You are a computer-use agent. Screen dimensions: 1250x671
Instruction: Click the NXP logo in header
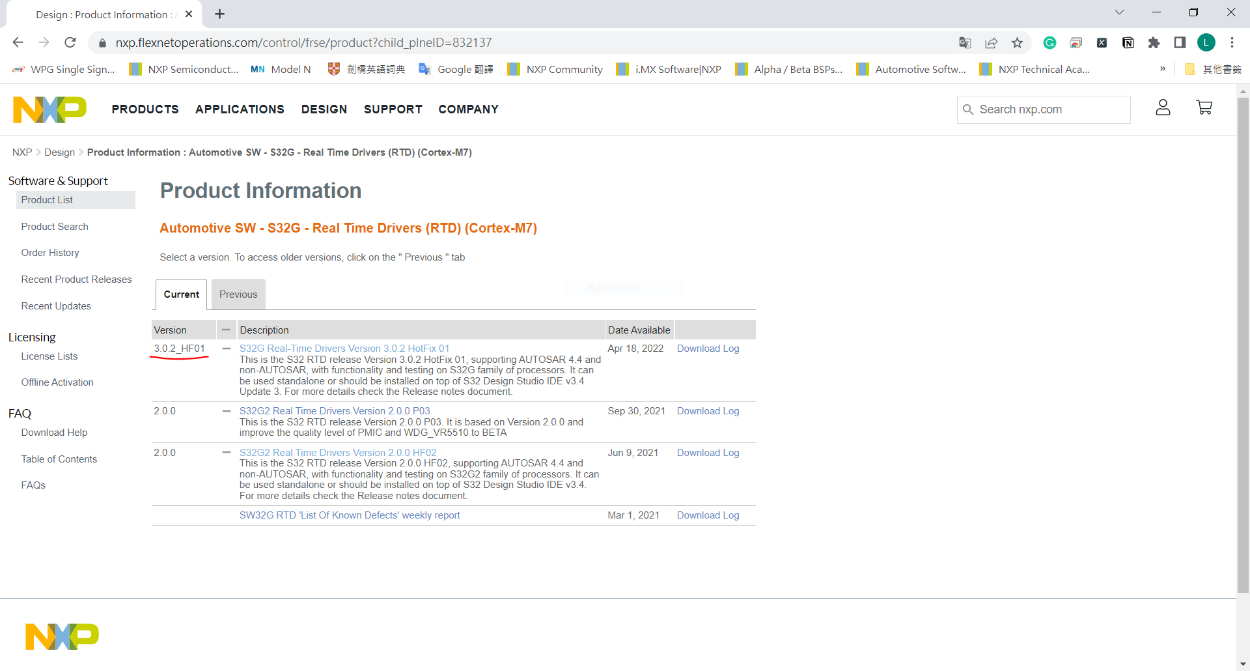click(50, 109)
